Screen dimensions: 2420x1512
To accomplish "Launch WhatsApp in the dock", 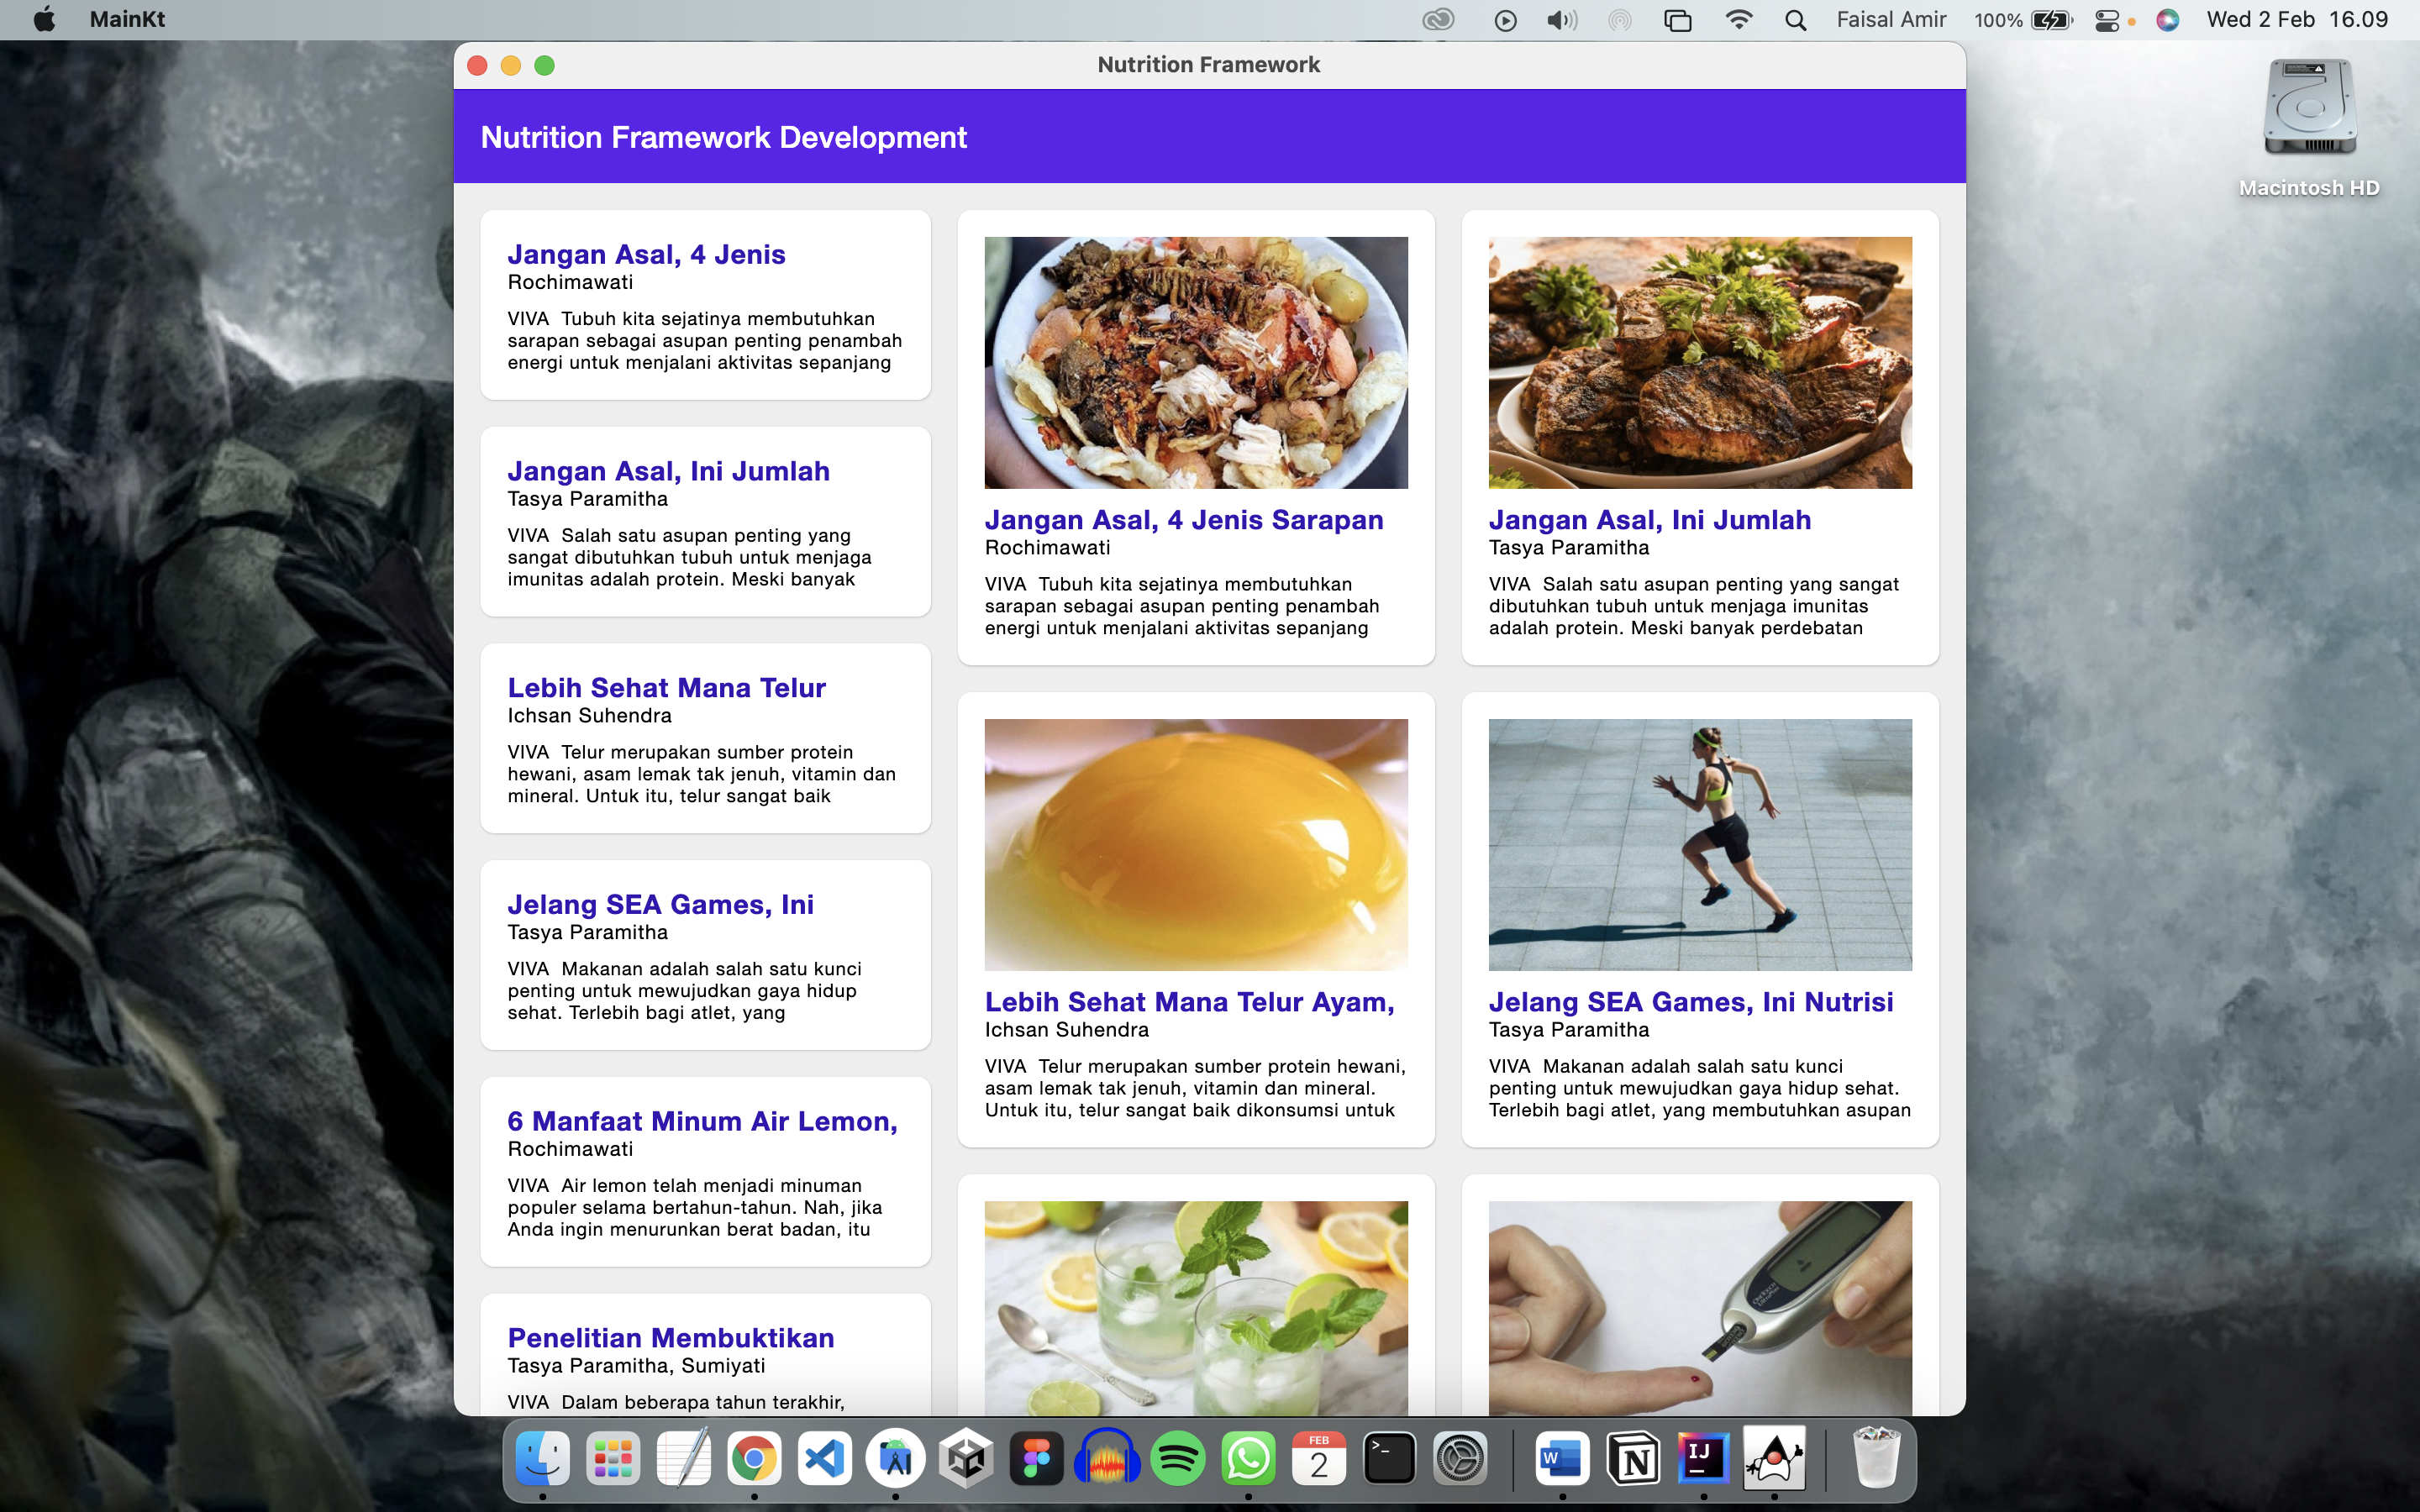I will [1248, 1459].
